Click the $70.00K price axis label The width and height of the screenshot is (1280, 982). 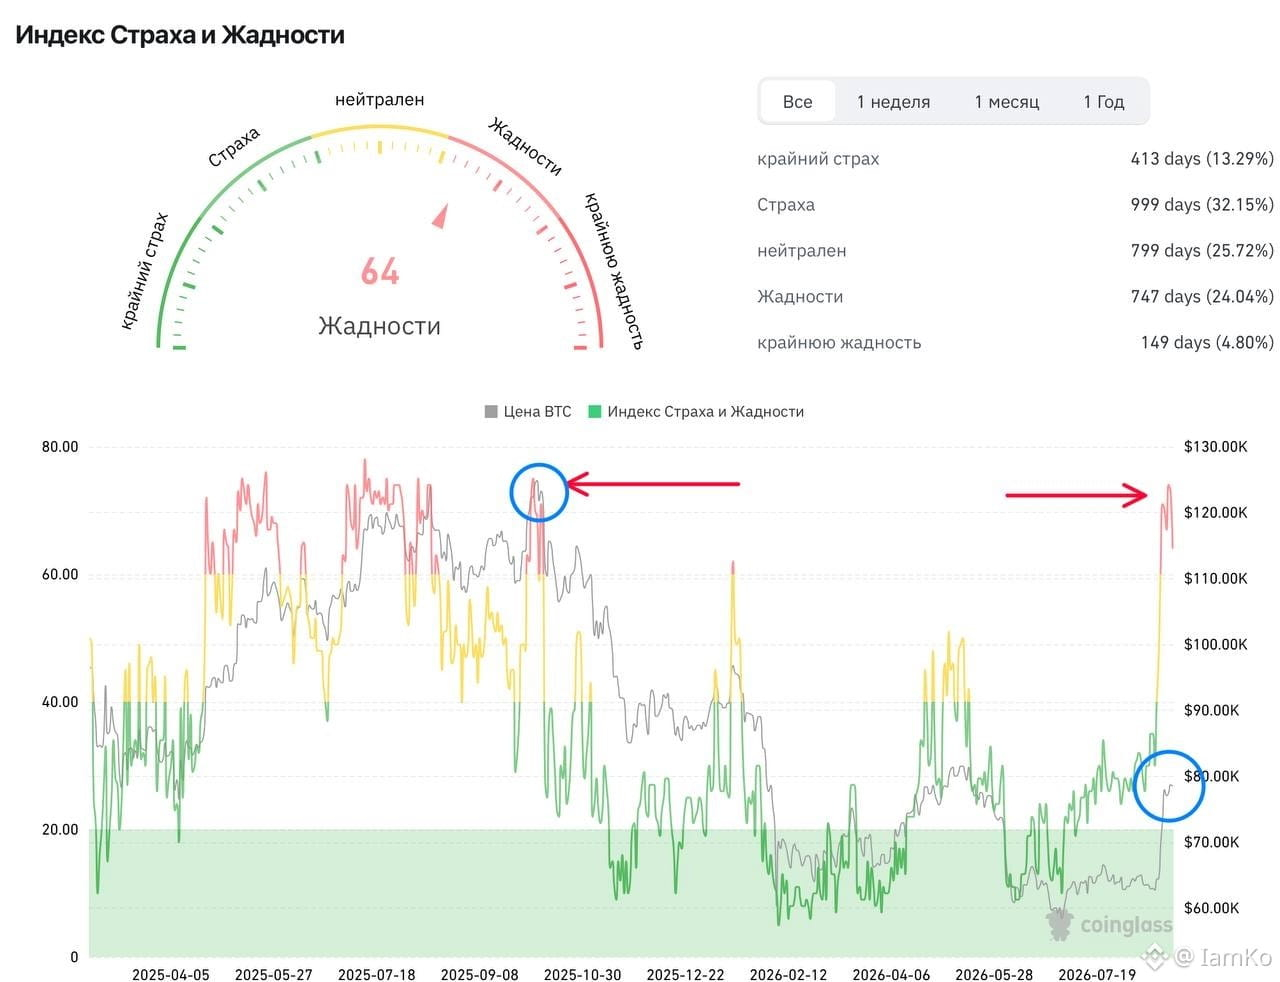[x=1211, y=843]
